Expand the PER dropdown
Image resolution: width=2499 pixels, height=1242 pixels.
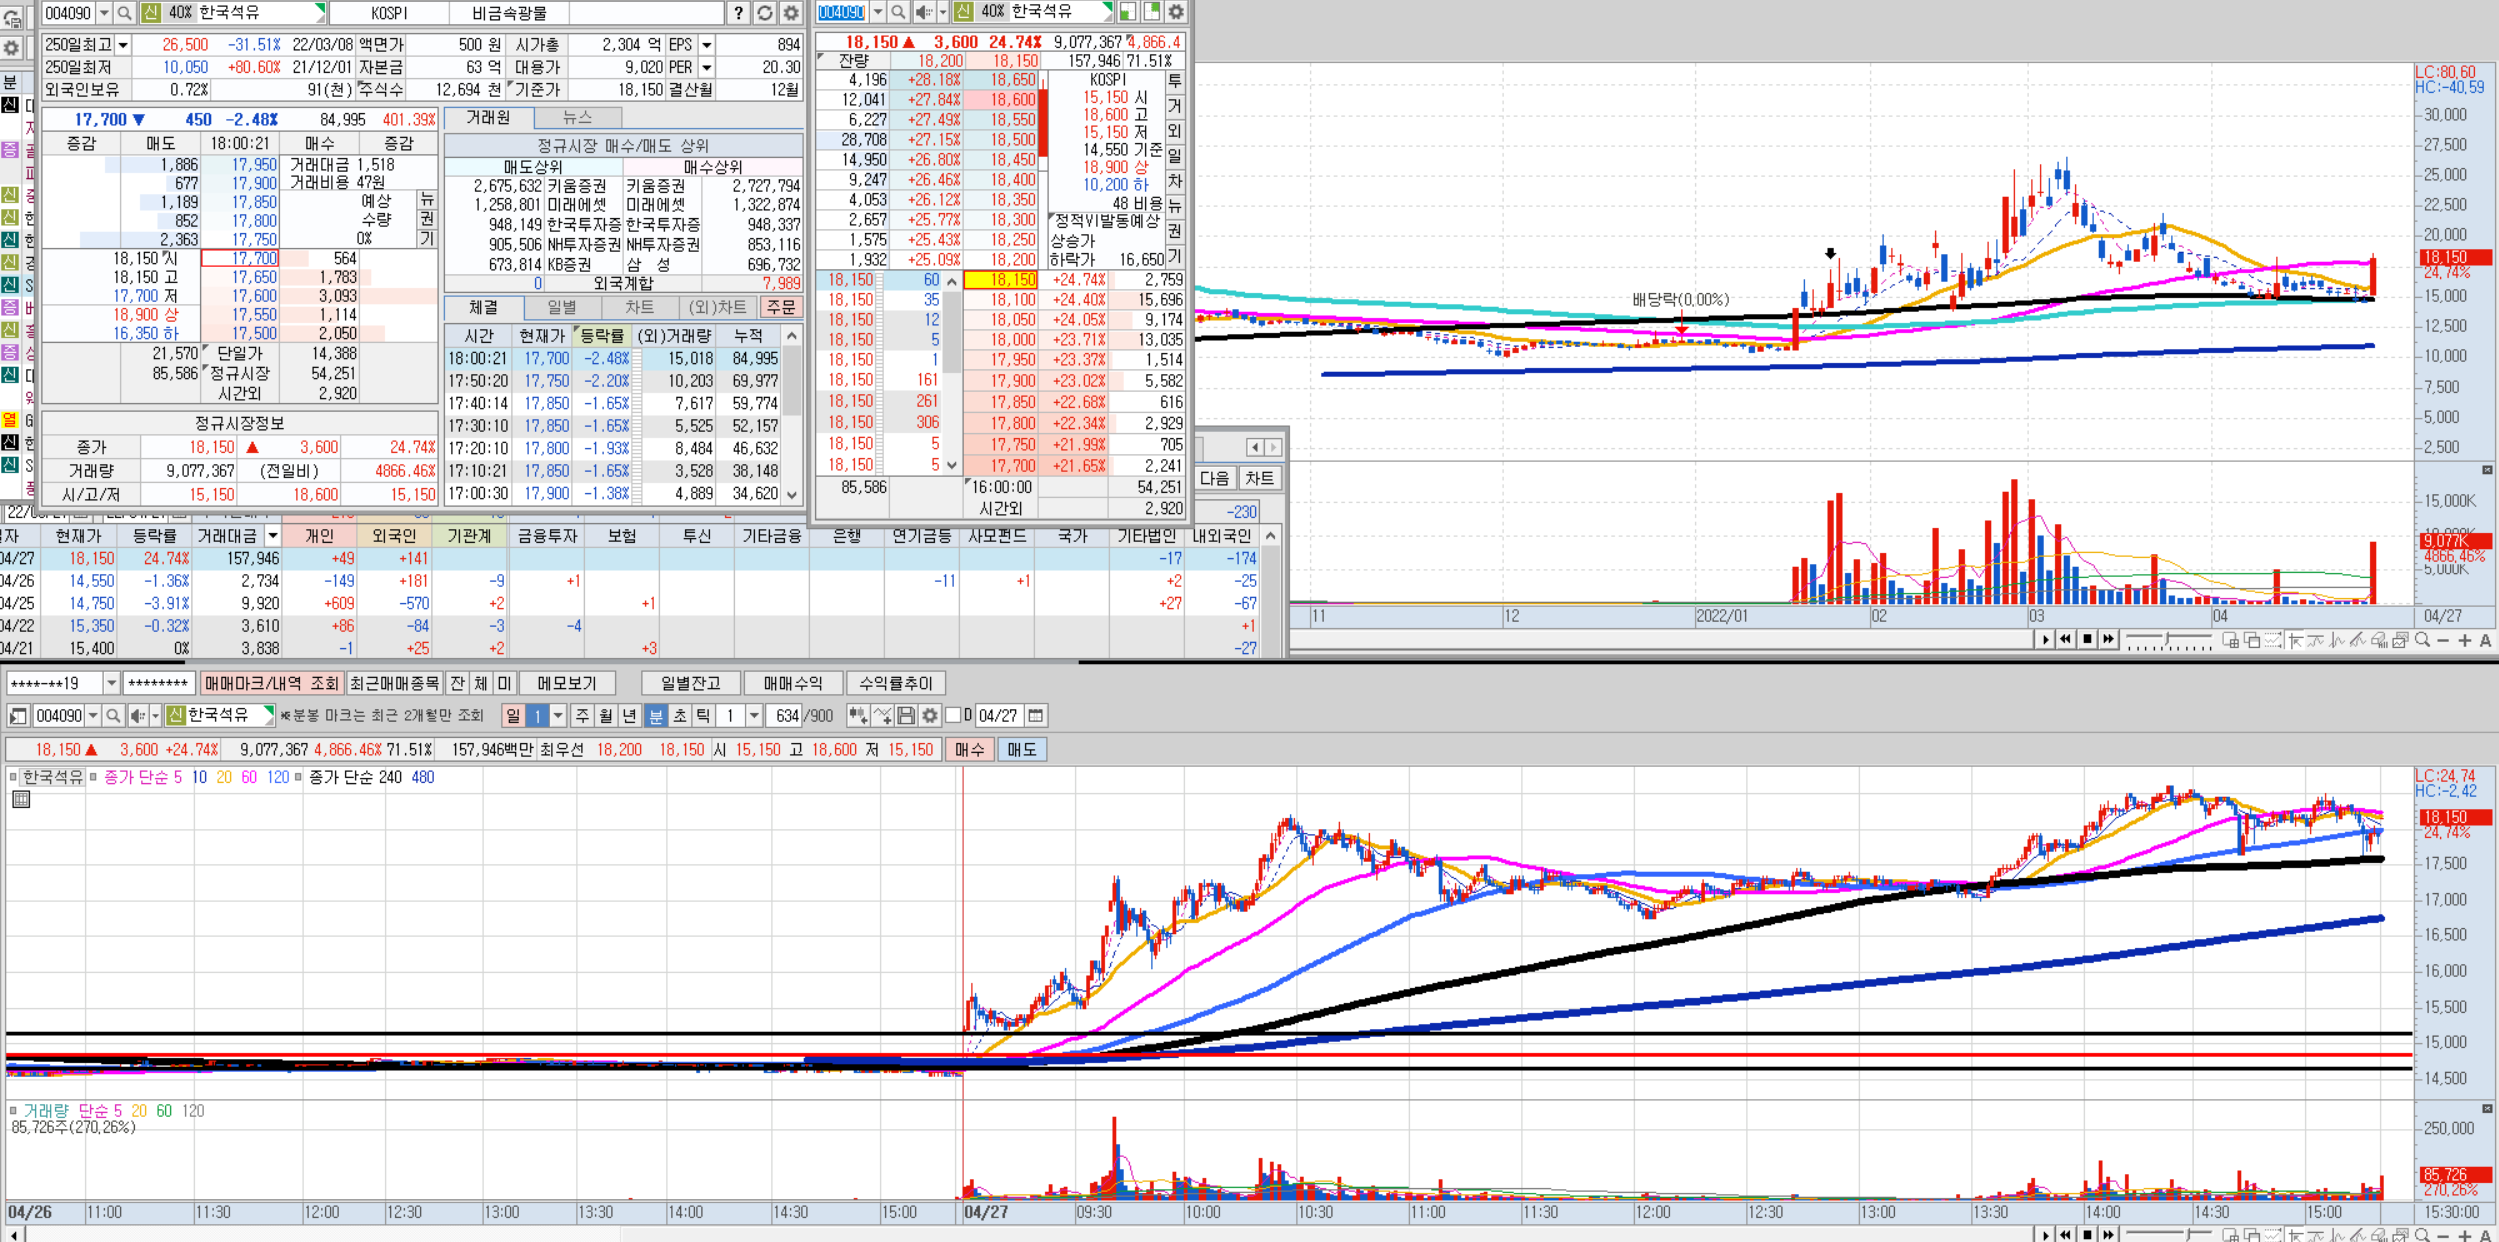click(707, 67)
